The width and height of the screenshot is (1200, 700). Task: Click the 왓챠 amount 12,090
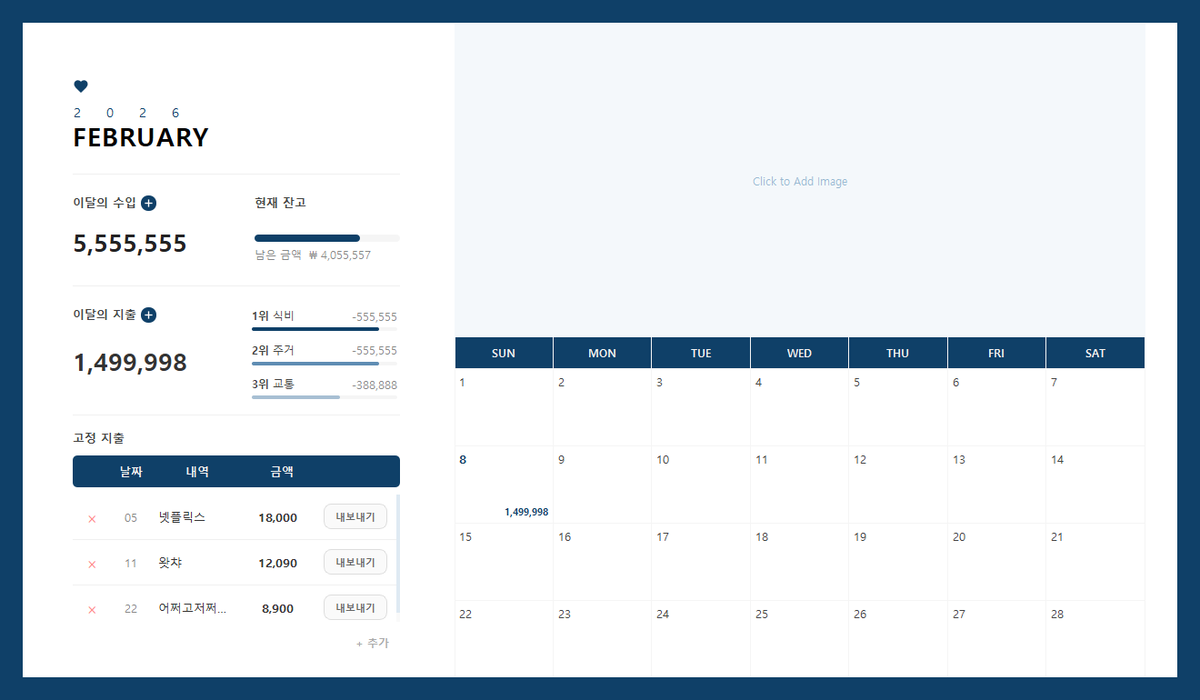pos(277,563)
